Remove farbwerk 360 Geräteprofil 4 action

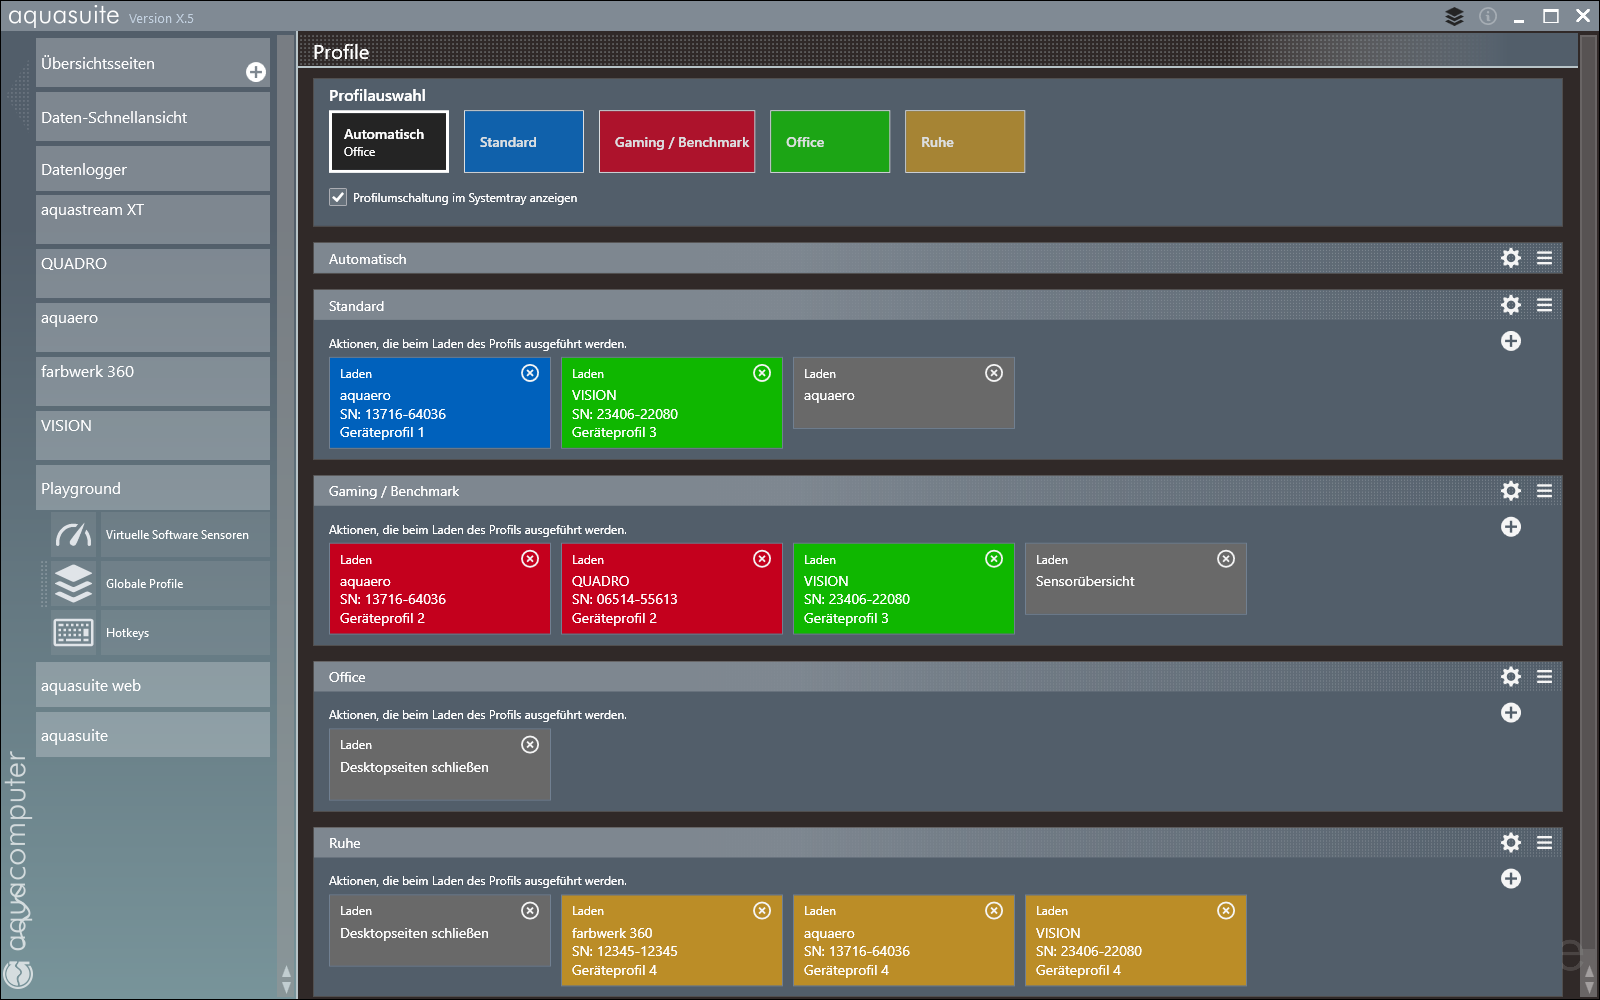tap(762, 911)
